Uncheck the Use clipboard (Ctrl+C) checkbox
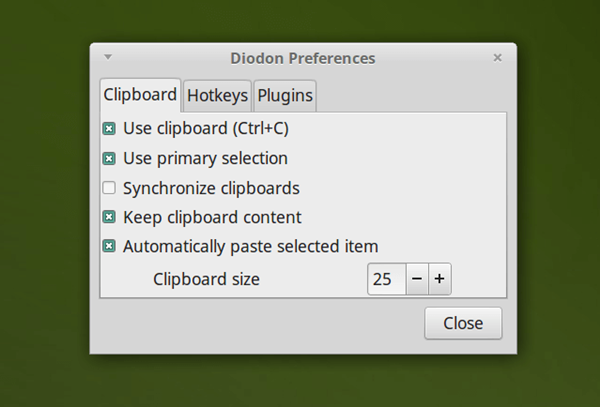This screenshot has height=407, width=600. 109,129
